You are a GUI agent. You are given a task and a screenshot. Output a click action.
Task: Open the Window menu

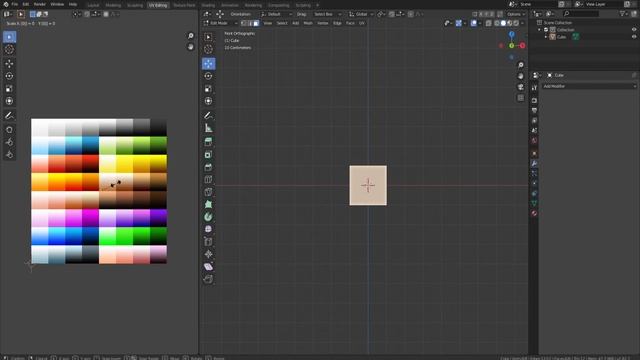[57, 4]
